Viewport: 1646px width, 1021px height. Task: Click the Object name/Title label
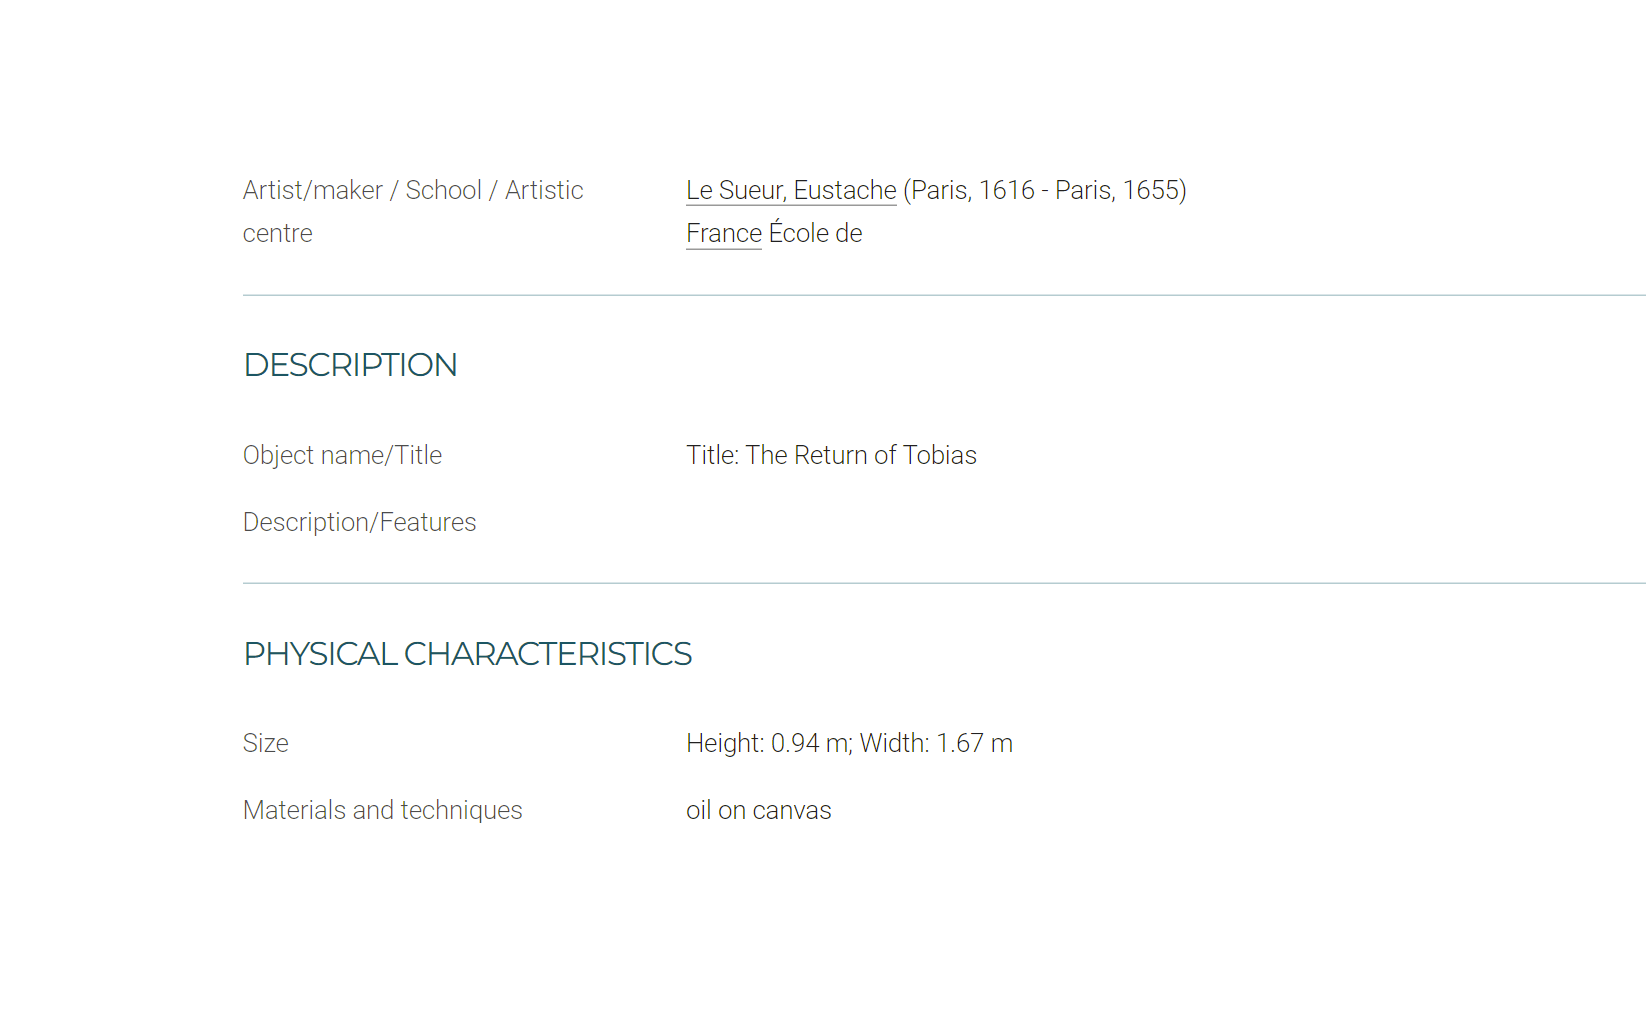[x=342, y=455]
